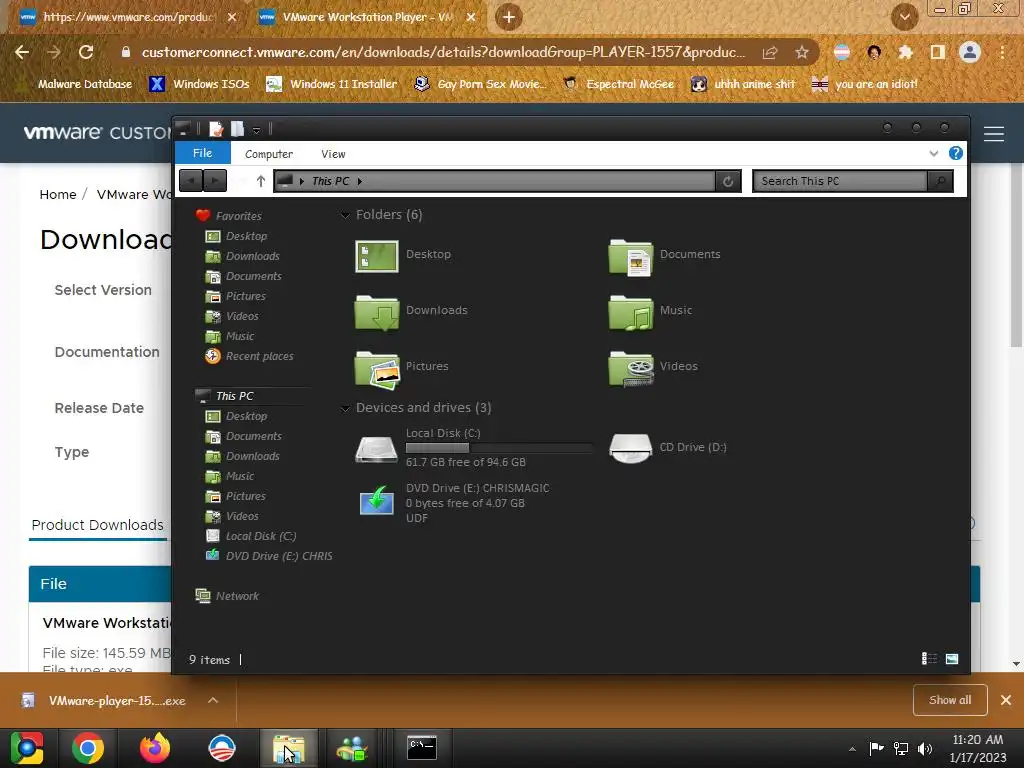Go up one level with the up arrow

coord(261,181)
